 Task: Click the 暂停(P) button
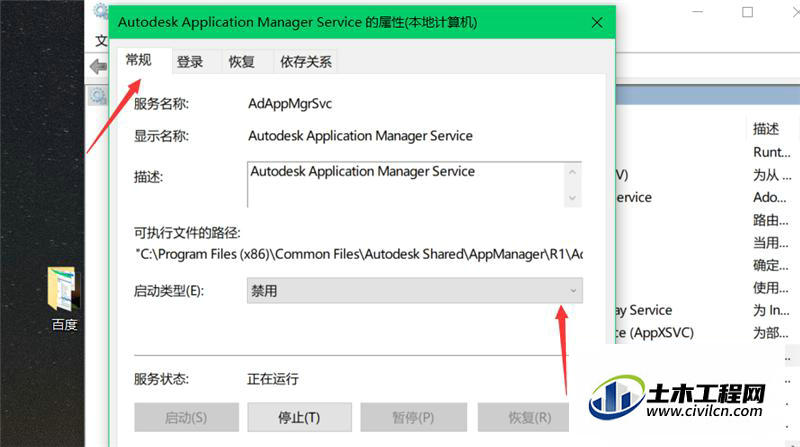click(x=413, y=417)
